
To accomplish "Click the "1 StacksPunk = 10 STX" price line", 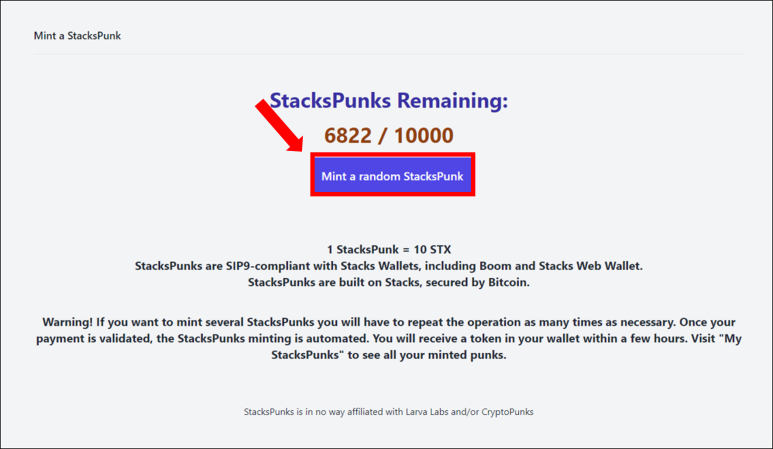I will [x=388, y=249].
